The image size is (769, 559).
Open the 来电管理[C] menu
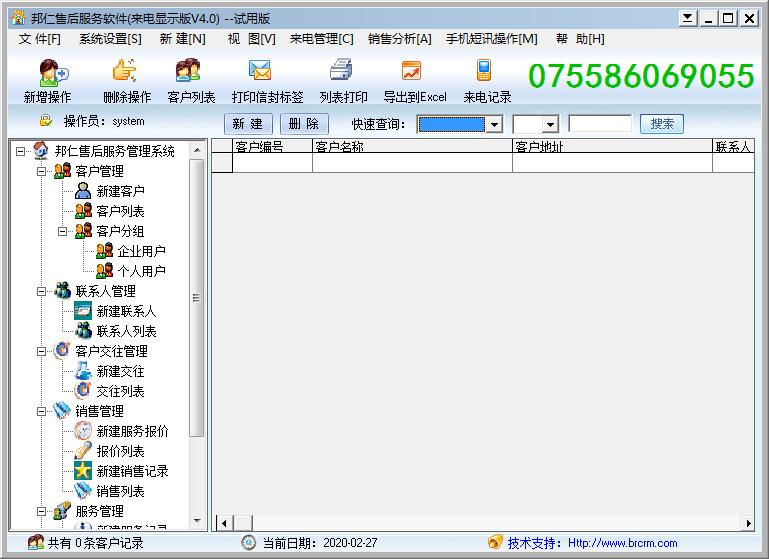[x=321, y=39]
